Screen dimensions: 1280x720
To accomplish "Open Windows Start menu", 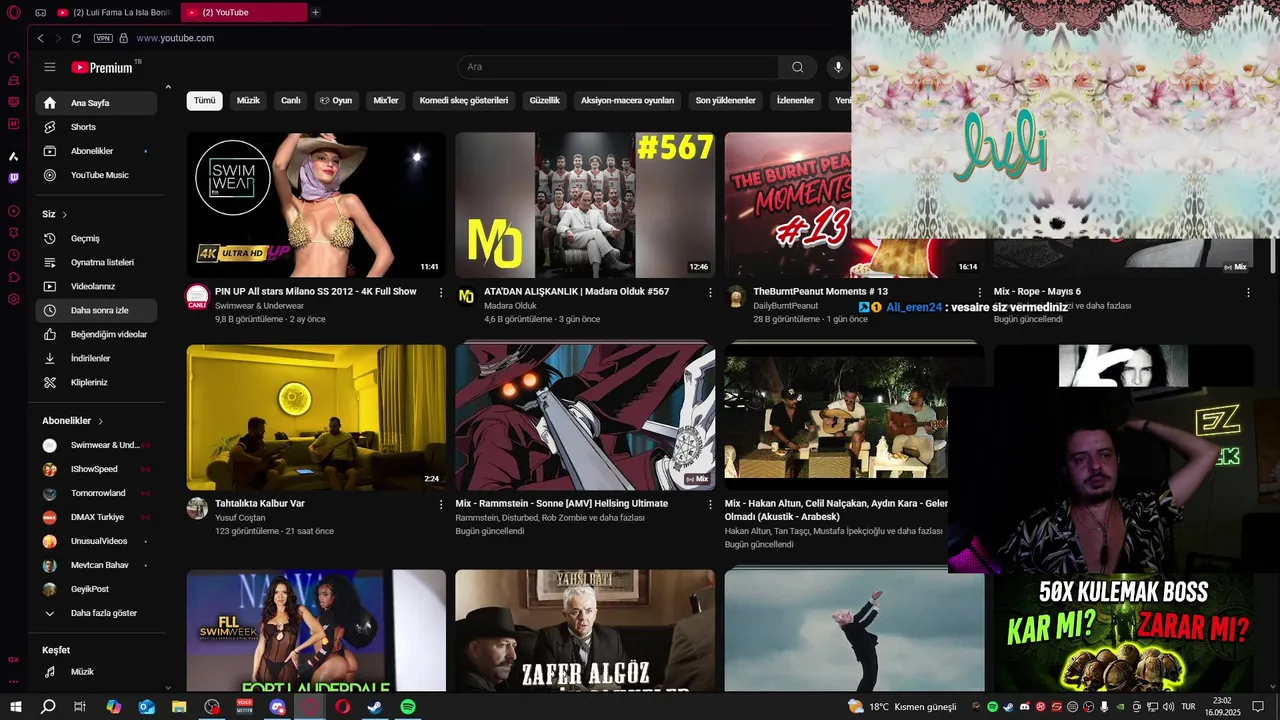I will point(16,706).
